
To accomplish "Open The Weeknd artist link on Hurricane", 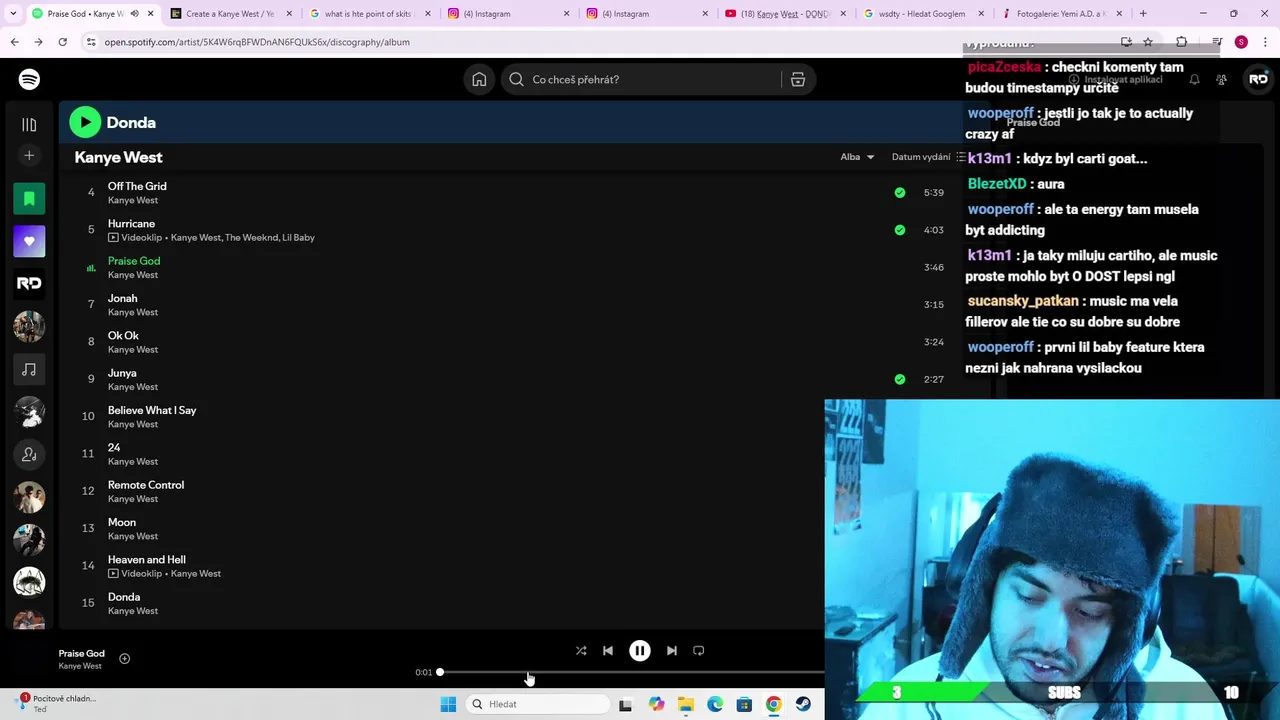I will click(253, 238).
